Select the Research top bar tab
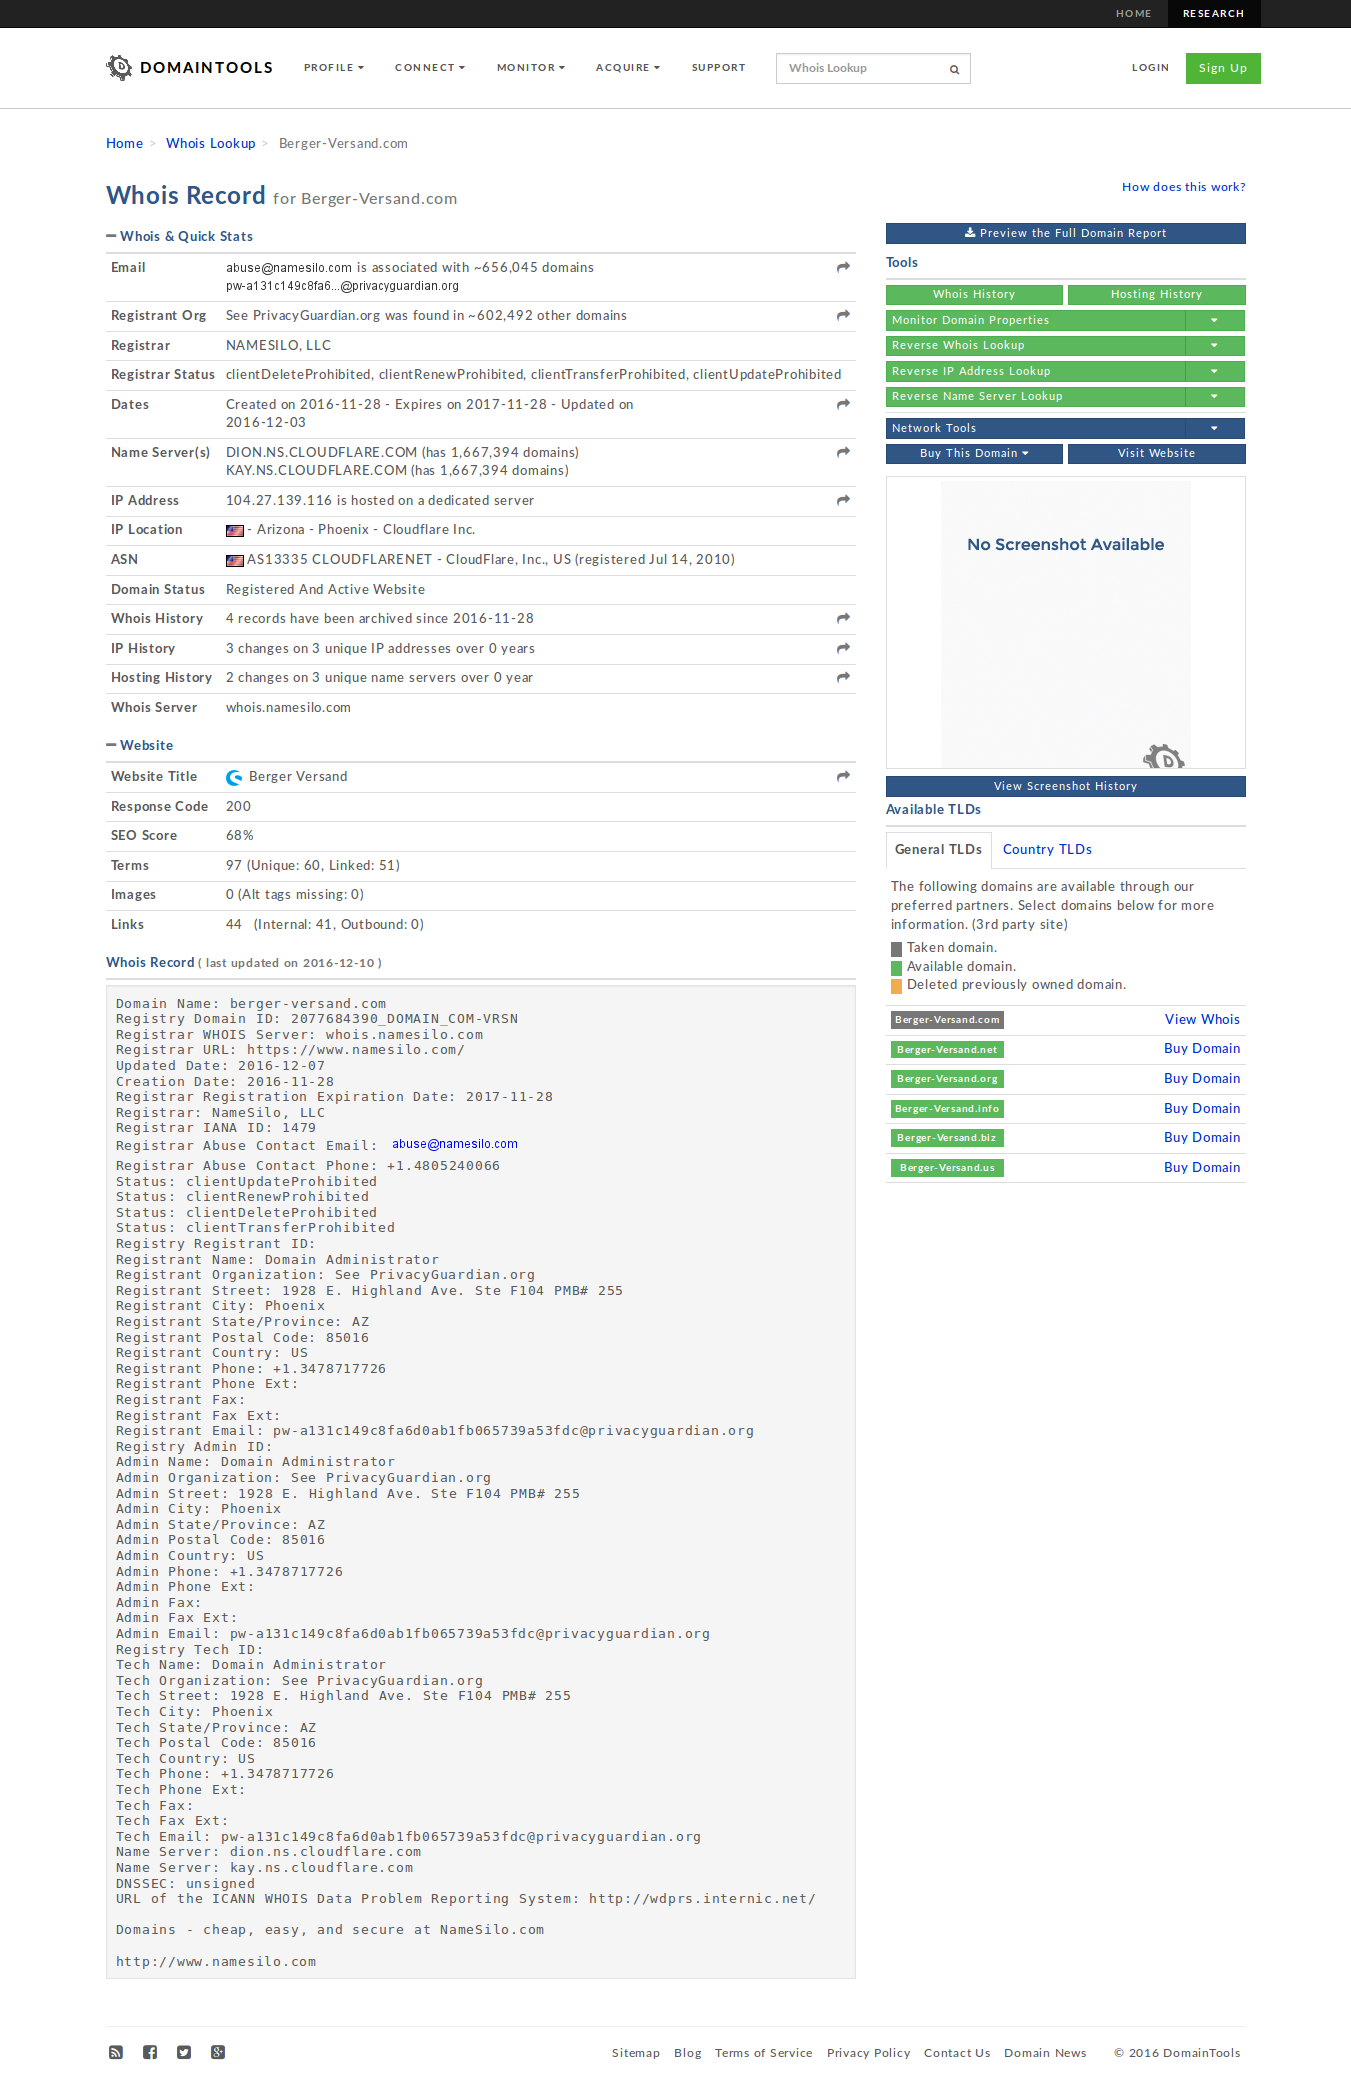 [1213, 14]
